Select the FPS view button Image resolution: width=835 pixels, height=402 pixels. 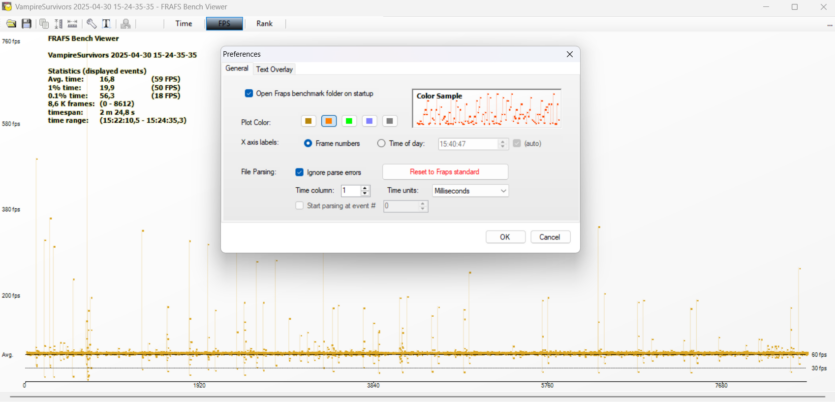click(224, 23)
